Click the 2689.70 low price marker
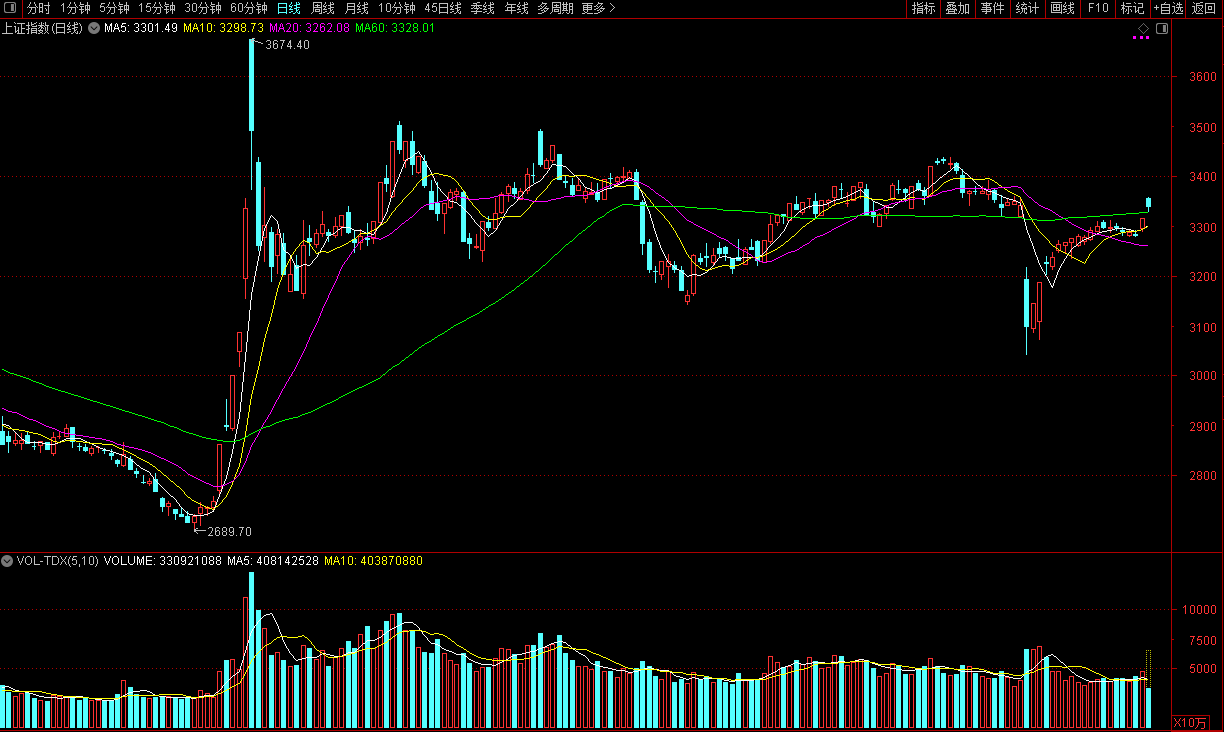The width and height of the screenshot is (1224, 732). (229, 532)
